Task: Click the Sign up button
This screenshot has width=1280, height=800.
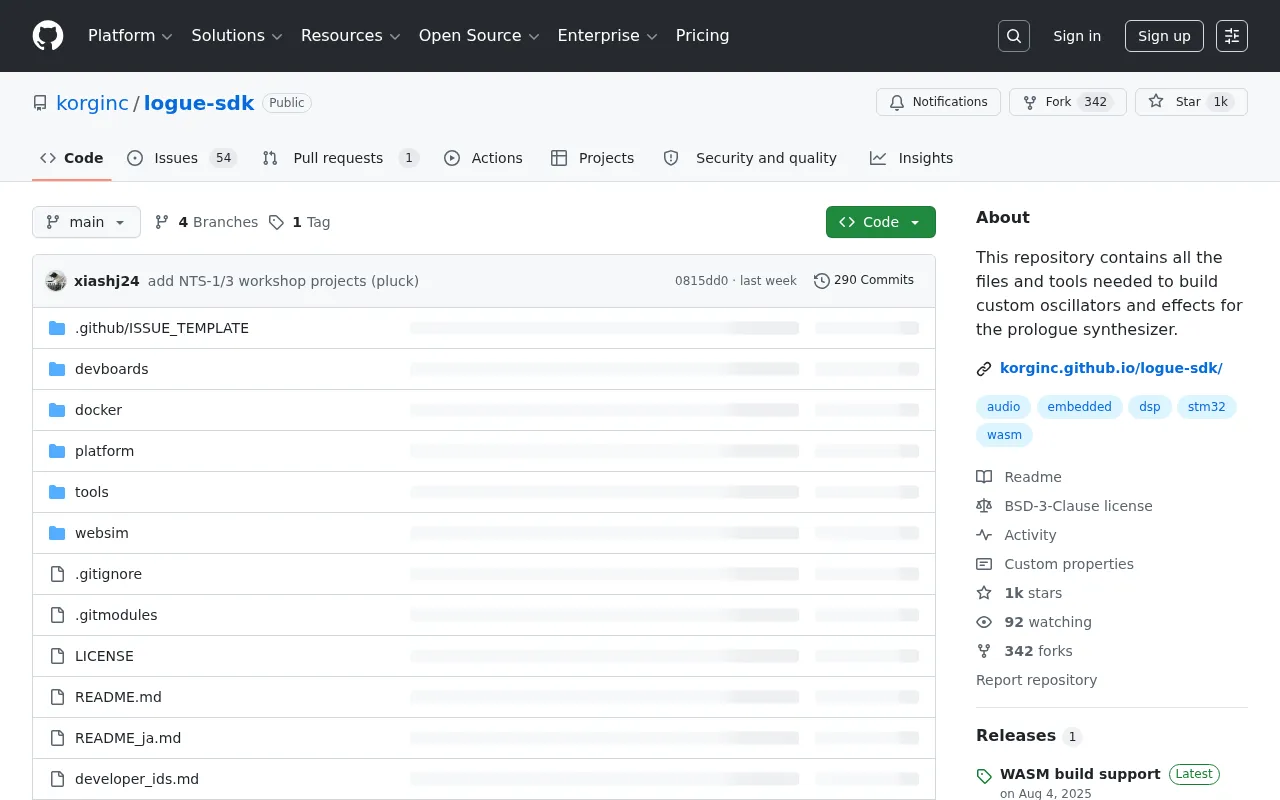Action: pyautogui.click(x=1164, y=36)
